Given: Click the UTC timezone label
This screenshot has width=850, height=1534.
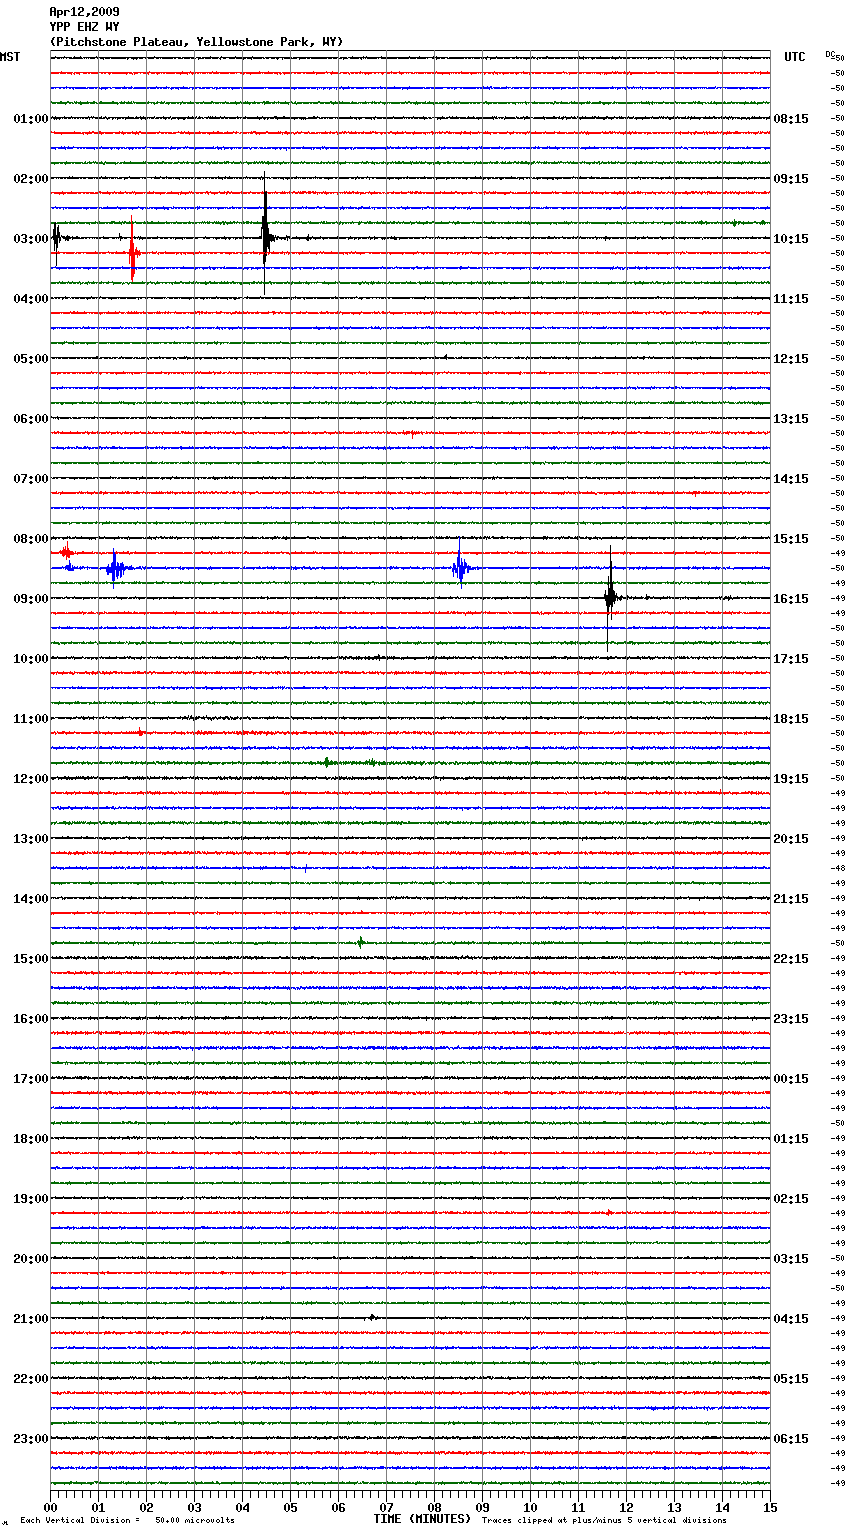Looking at the screenshot, I should coord(795,57).
